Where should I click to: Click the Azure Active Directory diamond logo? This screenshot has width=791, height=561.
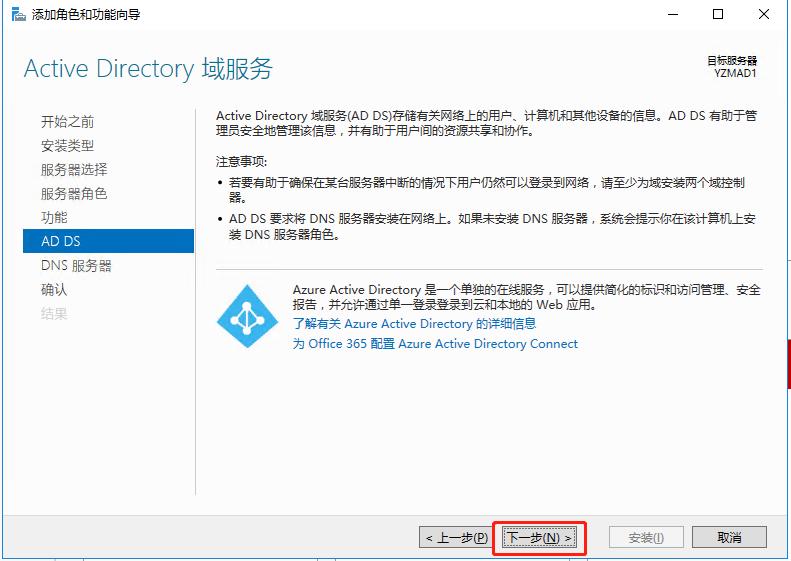[x=247, y=316]
